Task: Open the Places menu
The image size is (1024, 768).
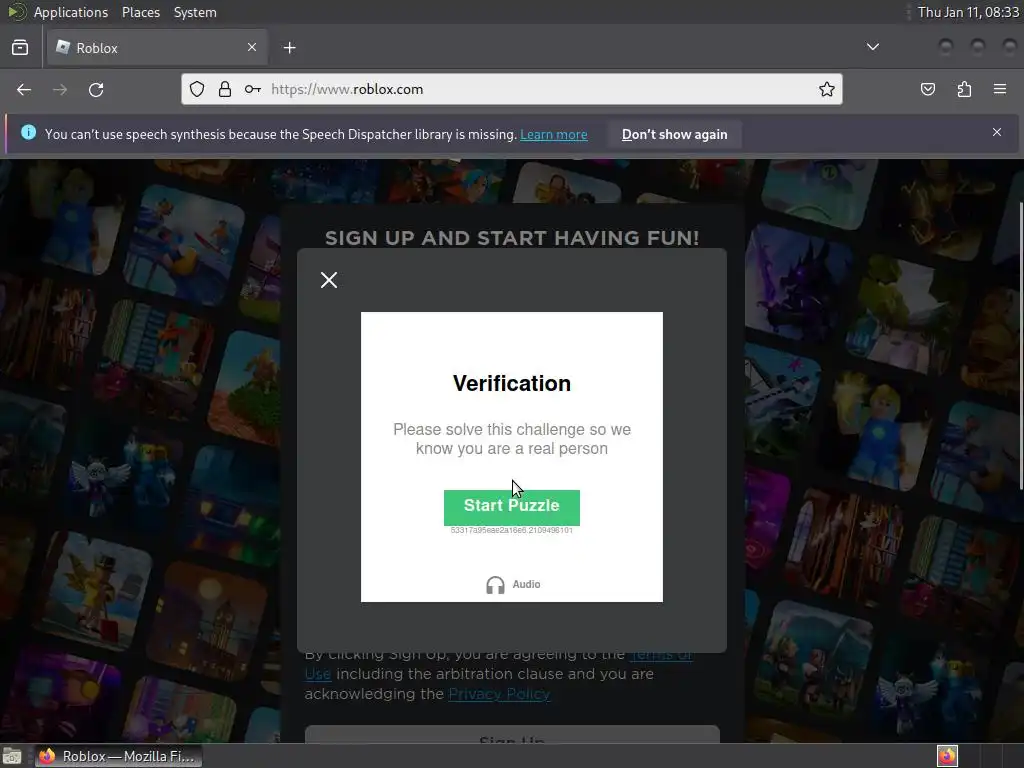Action: click(x=140, y=12)
